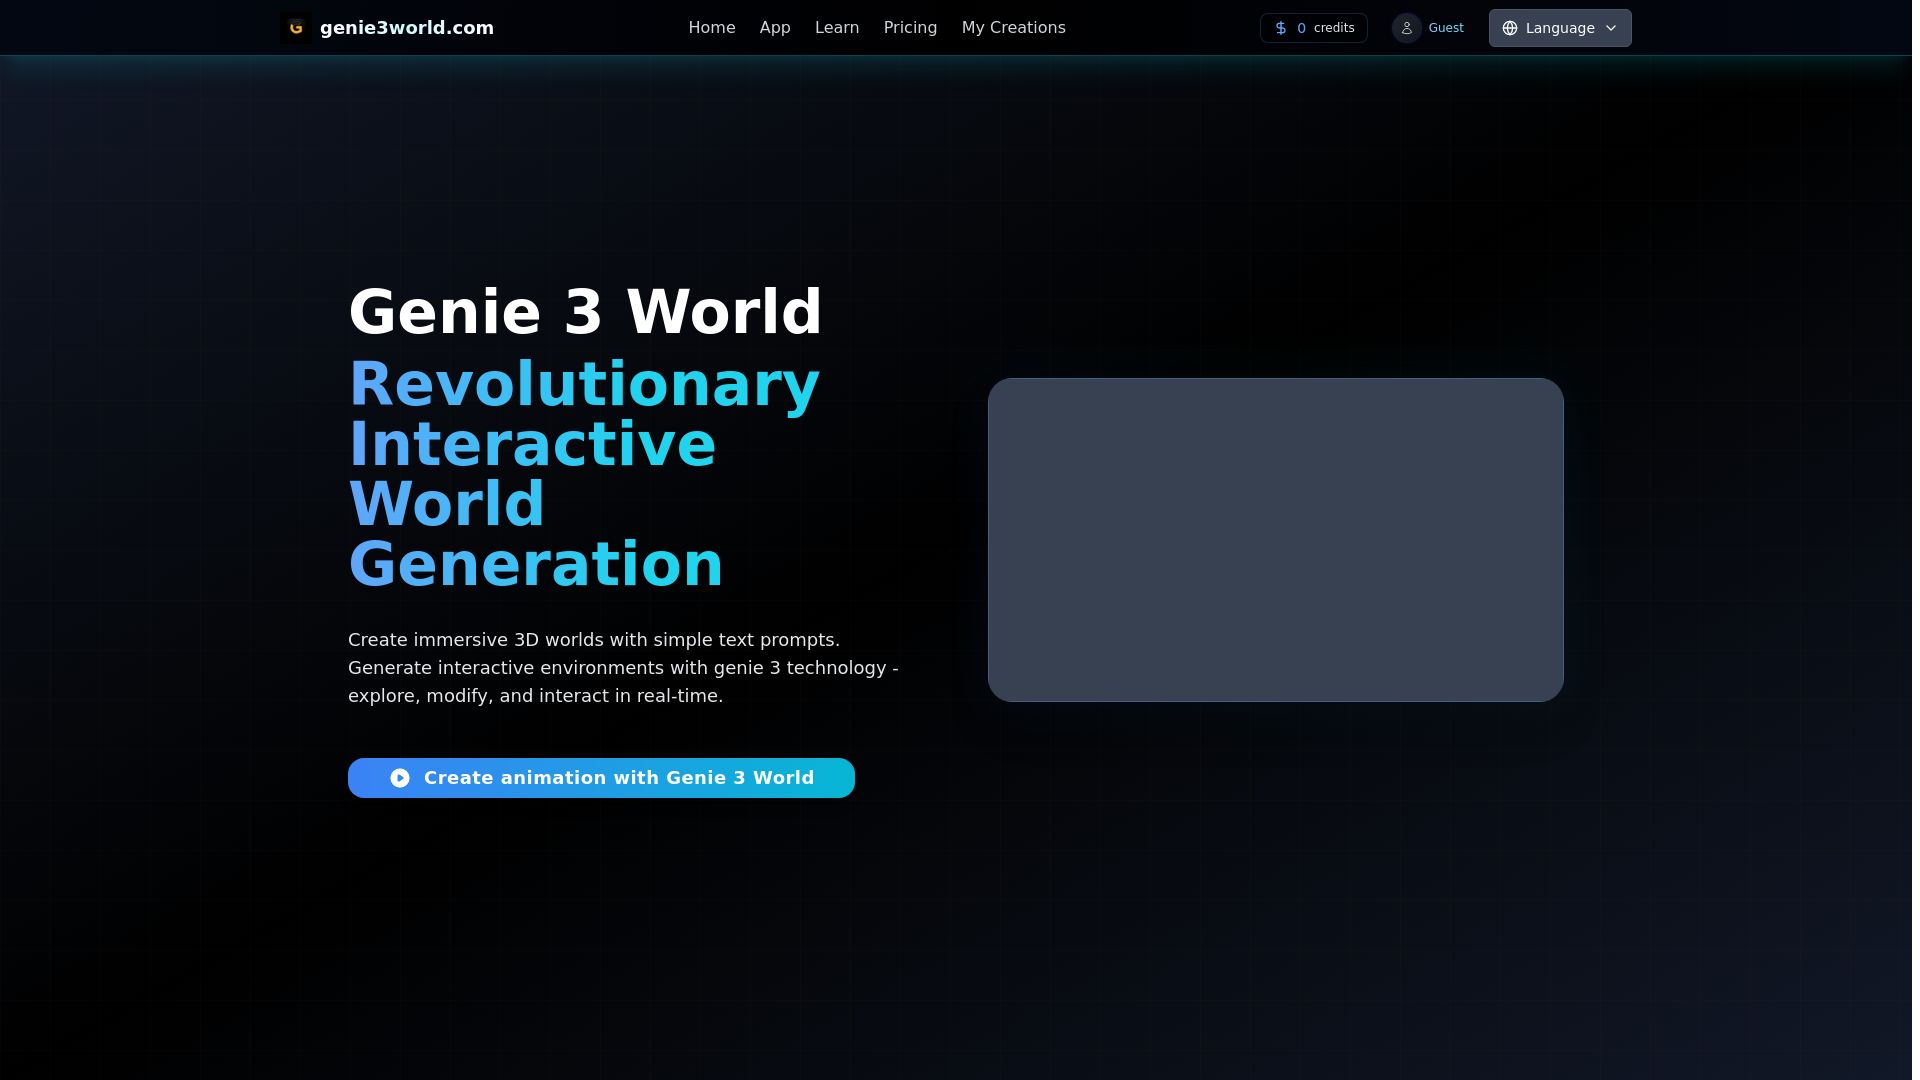Open the site logo from the header
This screenshot has width=1920, height=1080.
point(386,27)
